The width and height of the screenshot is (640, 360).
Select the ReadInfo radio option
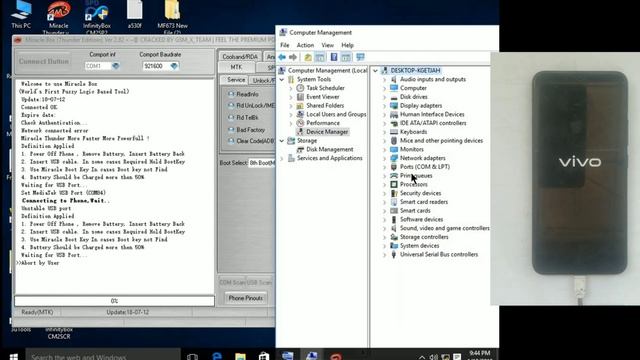tap(231, 94)
